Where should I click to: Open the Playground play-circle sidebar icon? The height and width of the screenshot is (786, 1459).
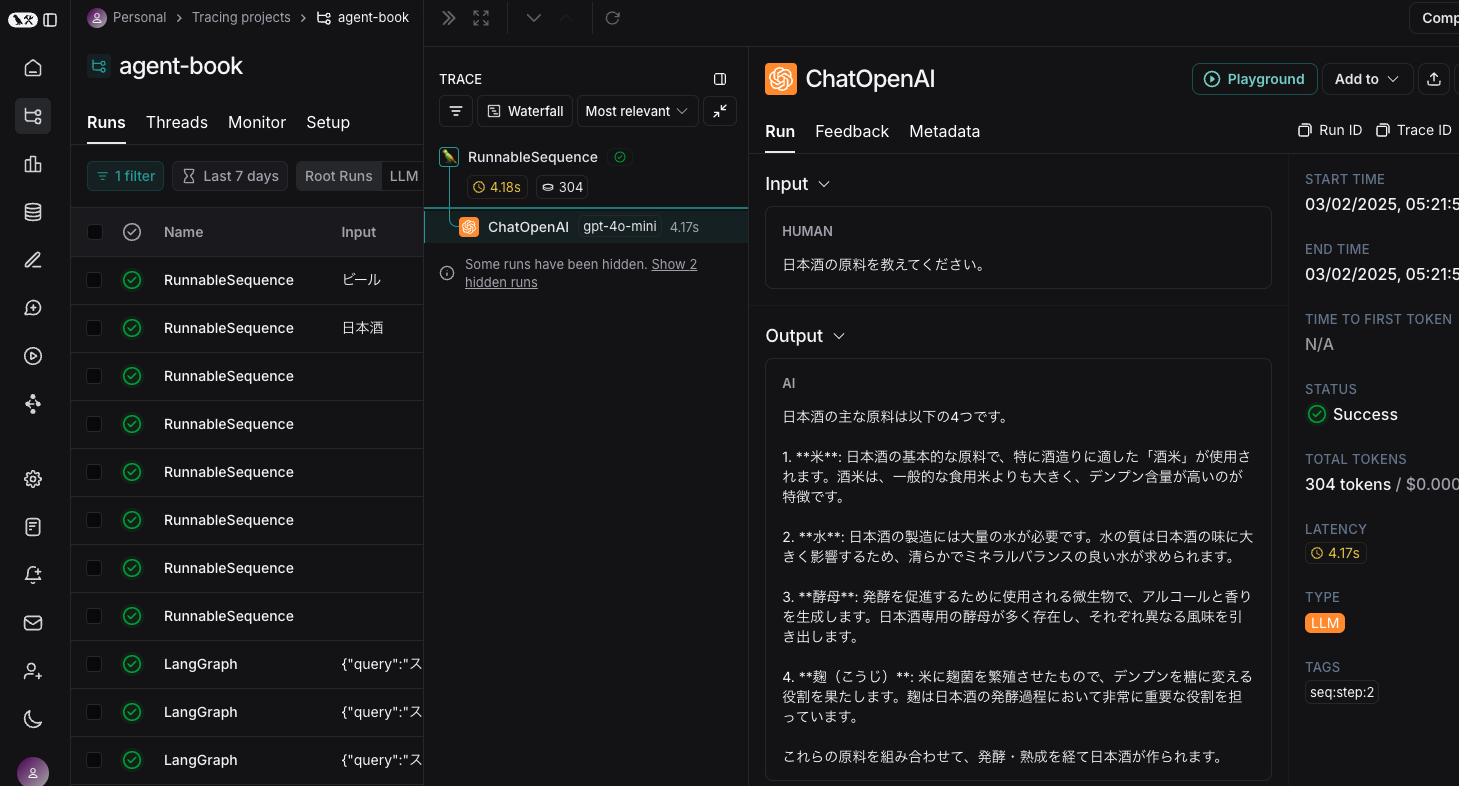[x=33, y=356]
